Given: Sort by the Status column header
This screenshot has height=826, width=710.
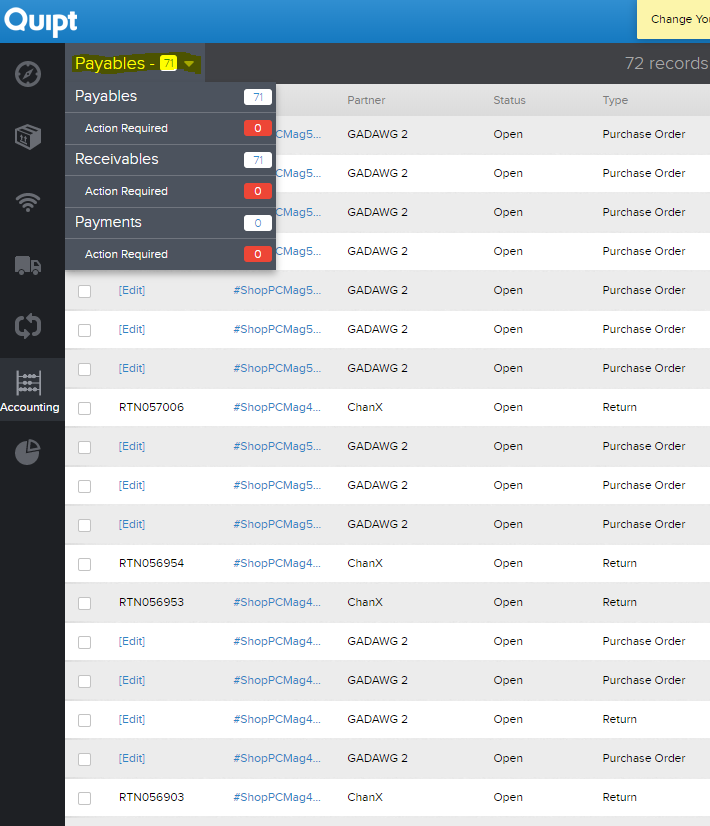Looking at the screenshot, I should pos(509,100).
